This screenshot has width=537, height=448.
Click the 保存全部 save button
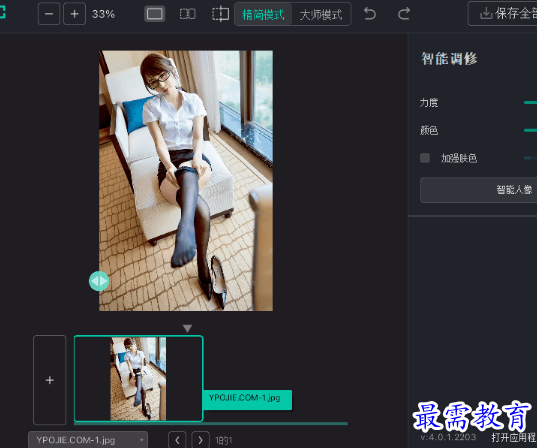coord(503,14)
